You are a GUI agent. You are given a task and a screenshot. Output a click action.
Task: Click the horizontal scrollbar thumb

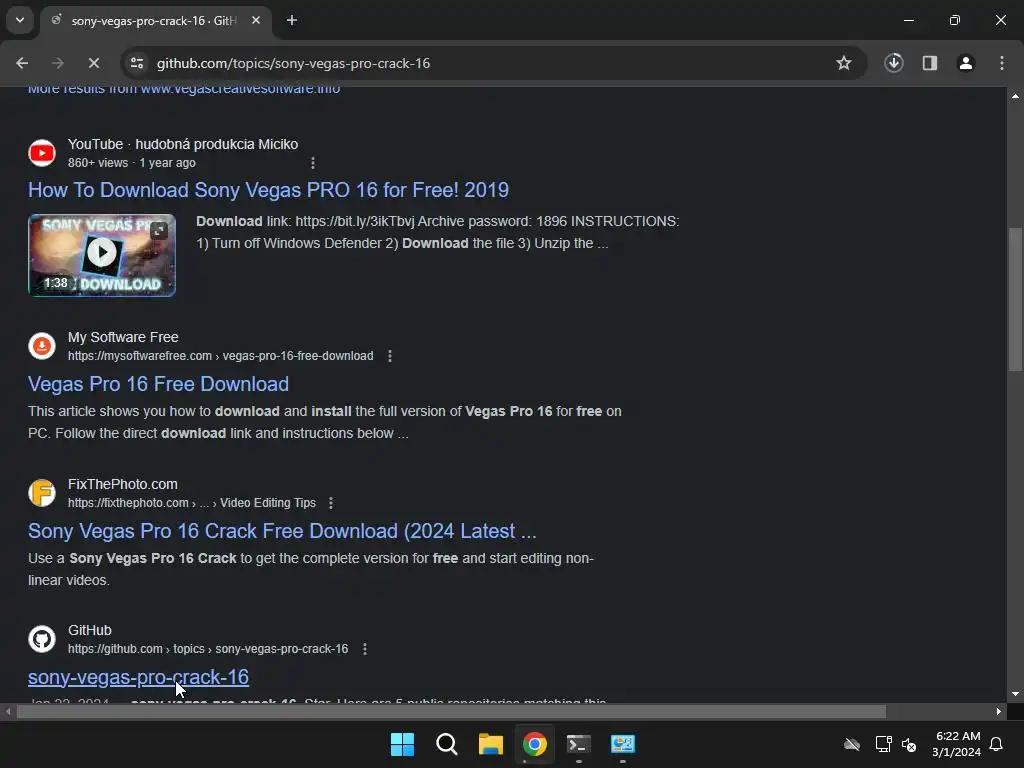pyautogui.click(x=451, y=711)
